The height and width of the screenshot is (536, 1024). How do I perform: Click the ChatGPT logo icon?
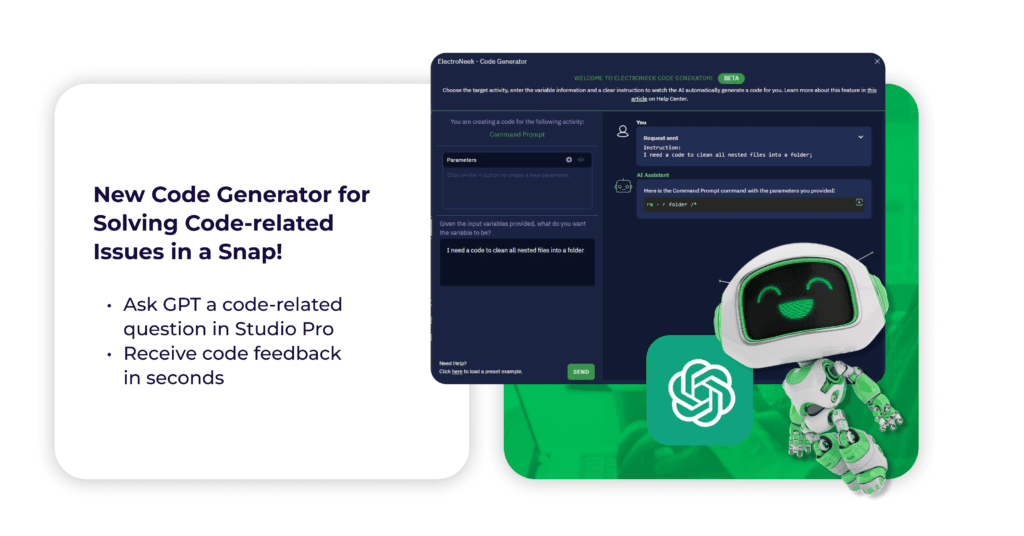coord(700,390)
